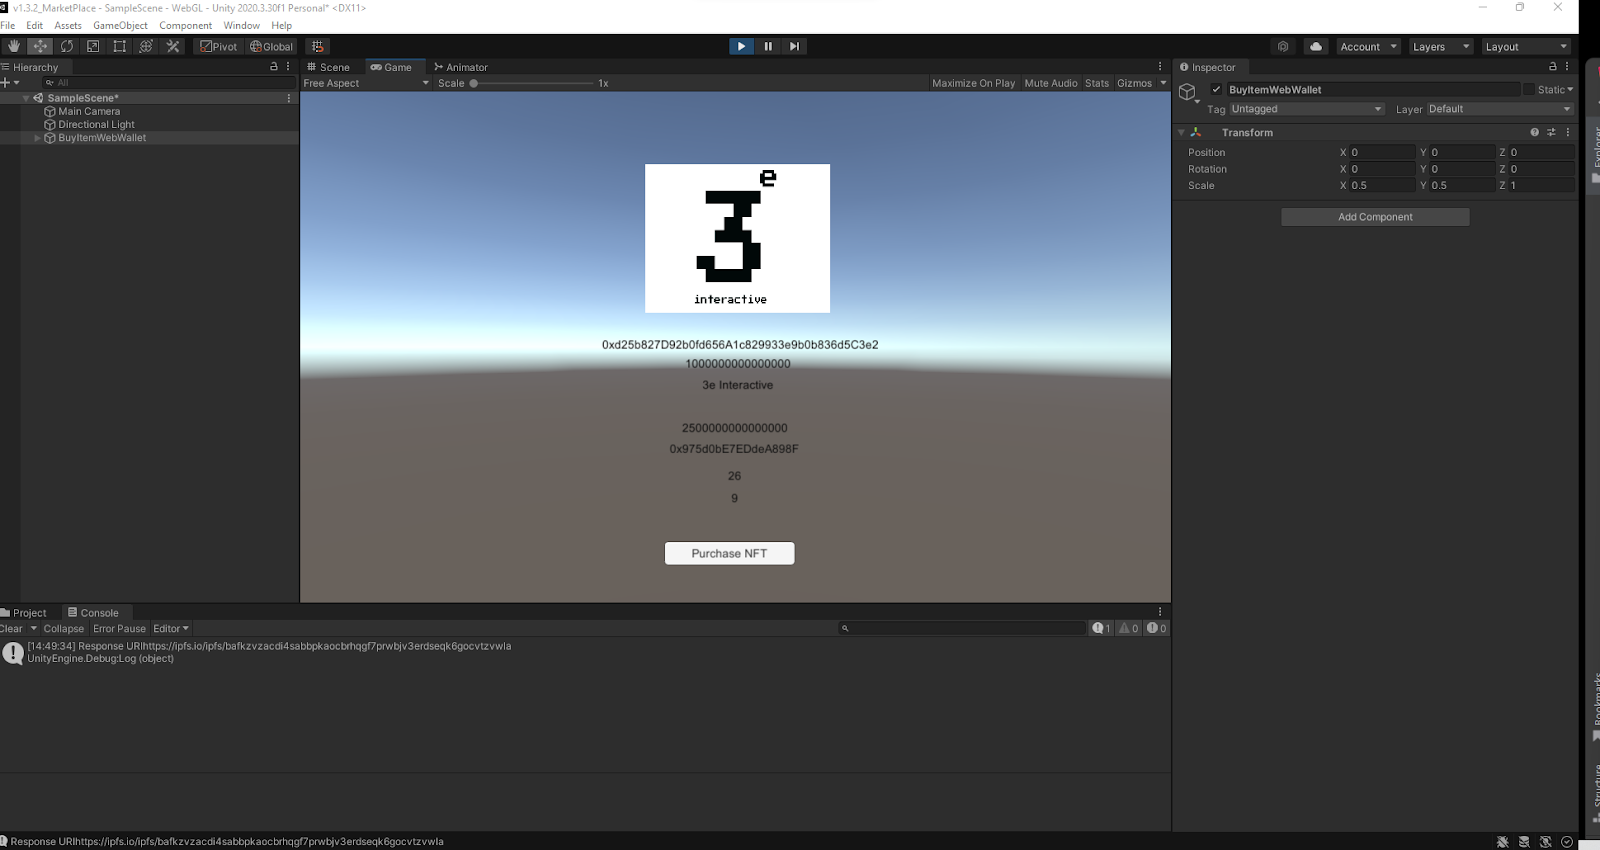Open the Component menu
This screenshot has height=850, width=1600.
pos(186,25)
